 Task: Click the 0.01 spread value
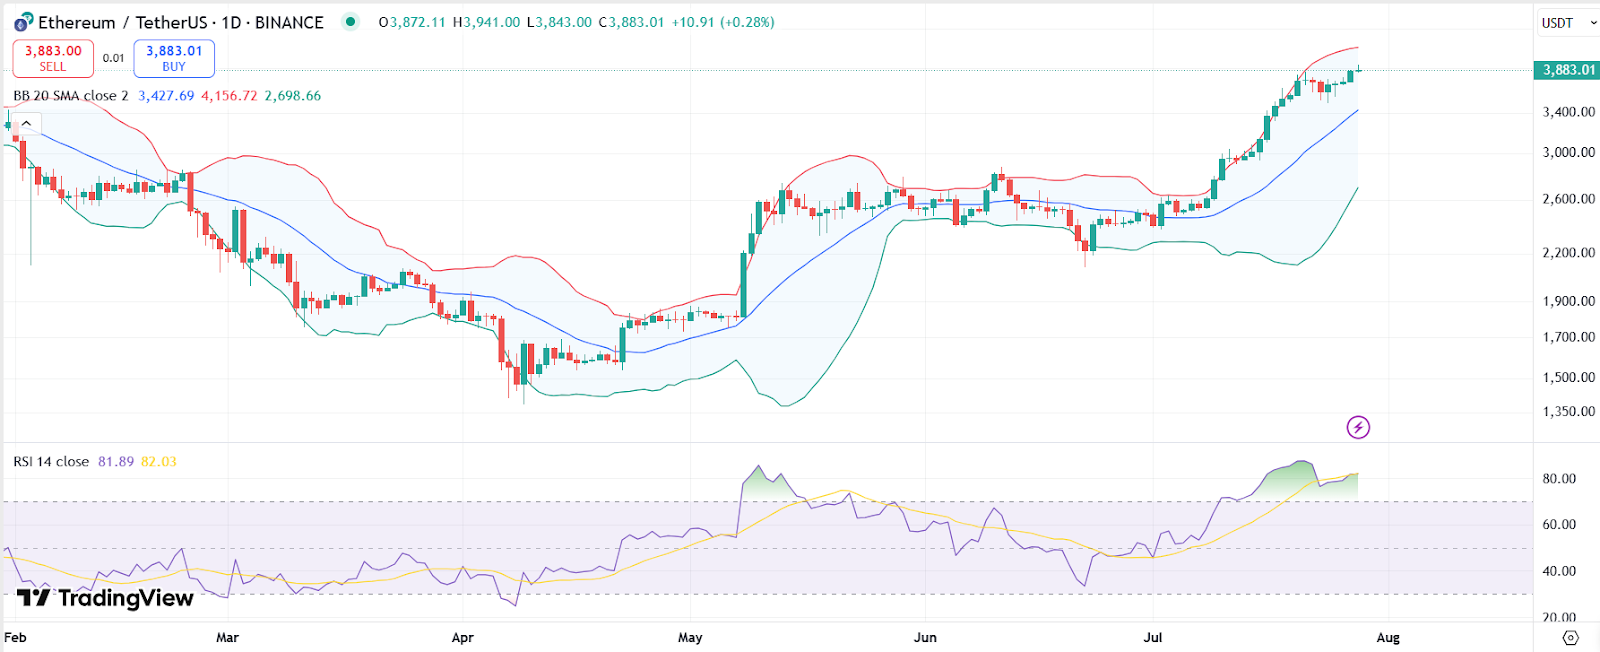[x=114, y=58]
